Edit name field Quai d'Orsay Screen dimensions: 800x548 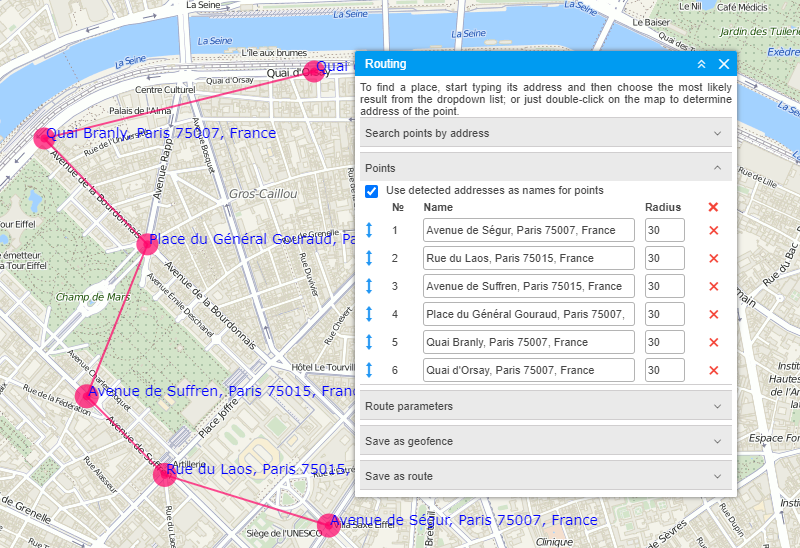(x=529, y=370)
